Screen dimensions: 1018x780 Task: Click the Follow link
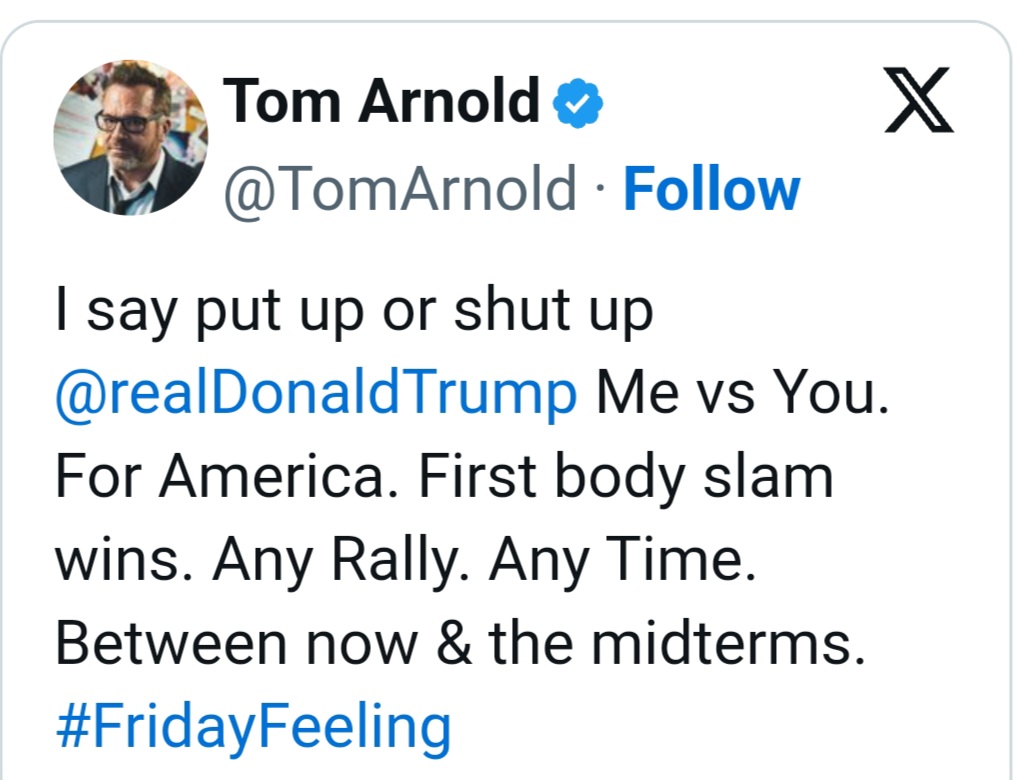711,190
